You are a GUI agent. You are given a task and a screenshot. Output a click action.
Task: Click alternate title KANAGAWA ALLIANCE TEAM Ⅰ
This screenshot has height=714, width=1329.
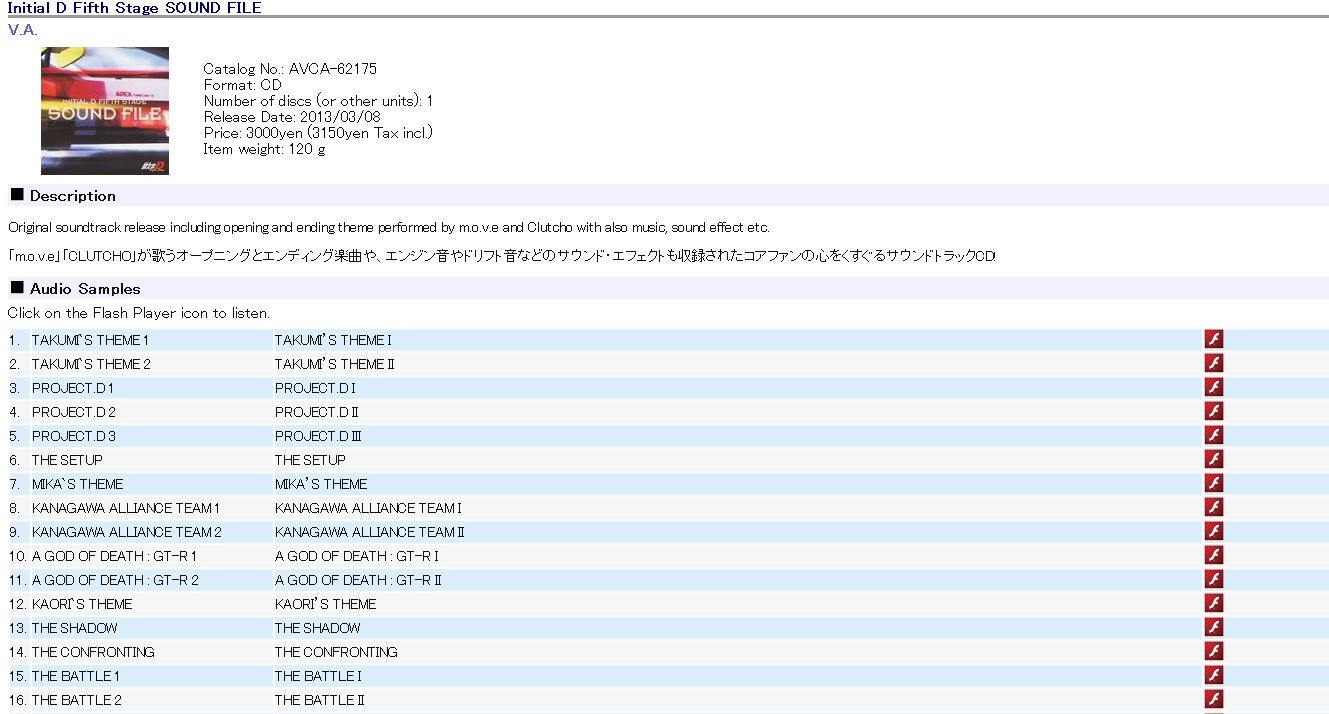point(368,508)
